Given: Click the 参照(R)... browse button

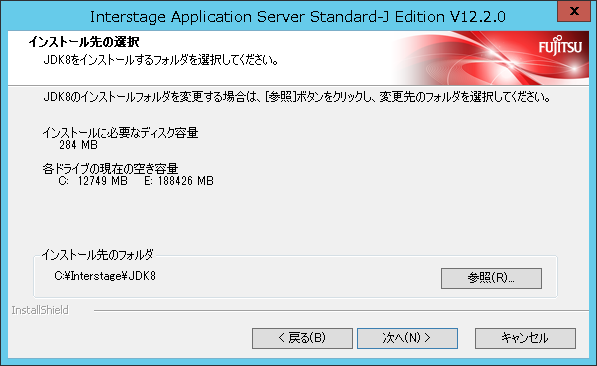Looking at the screenshot, I should tap(491, 278).
